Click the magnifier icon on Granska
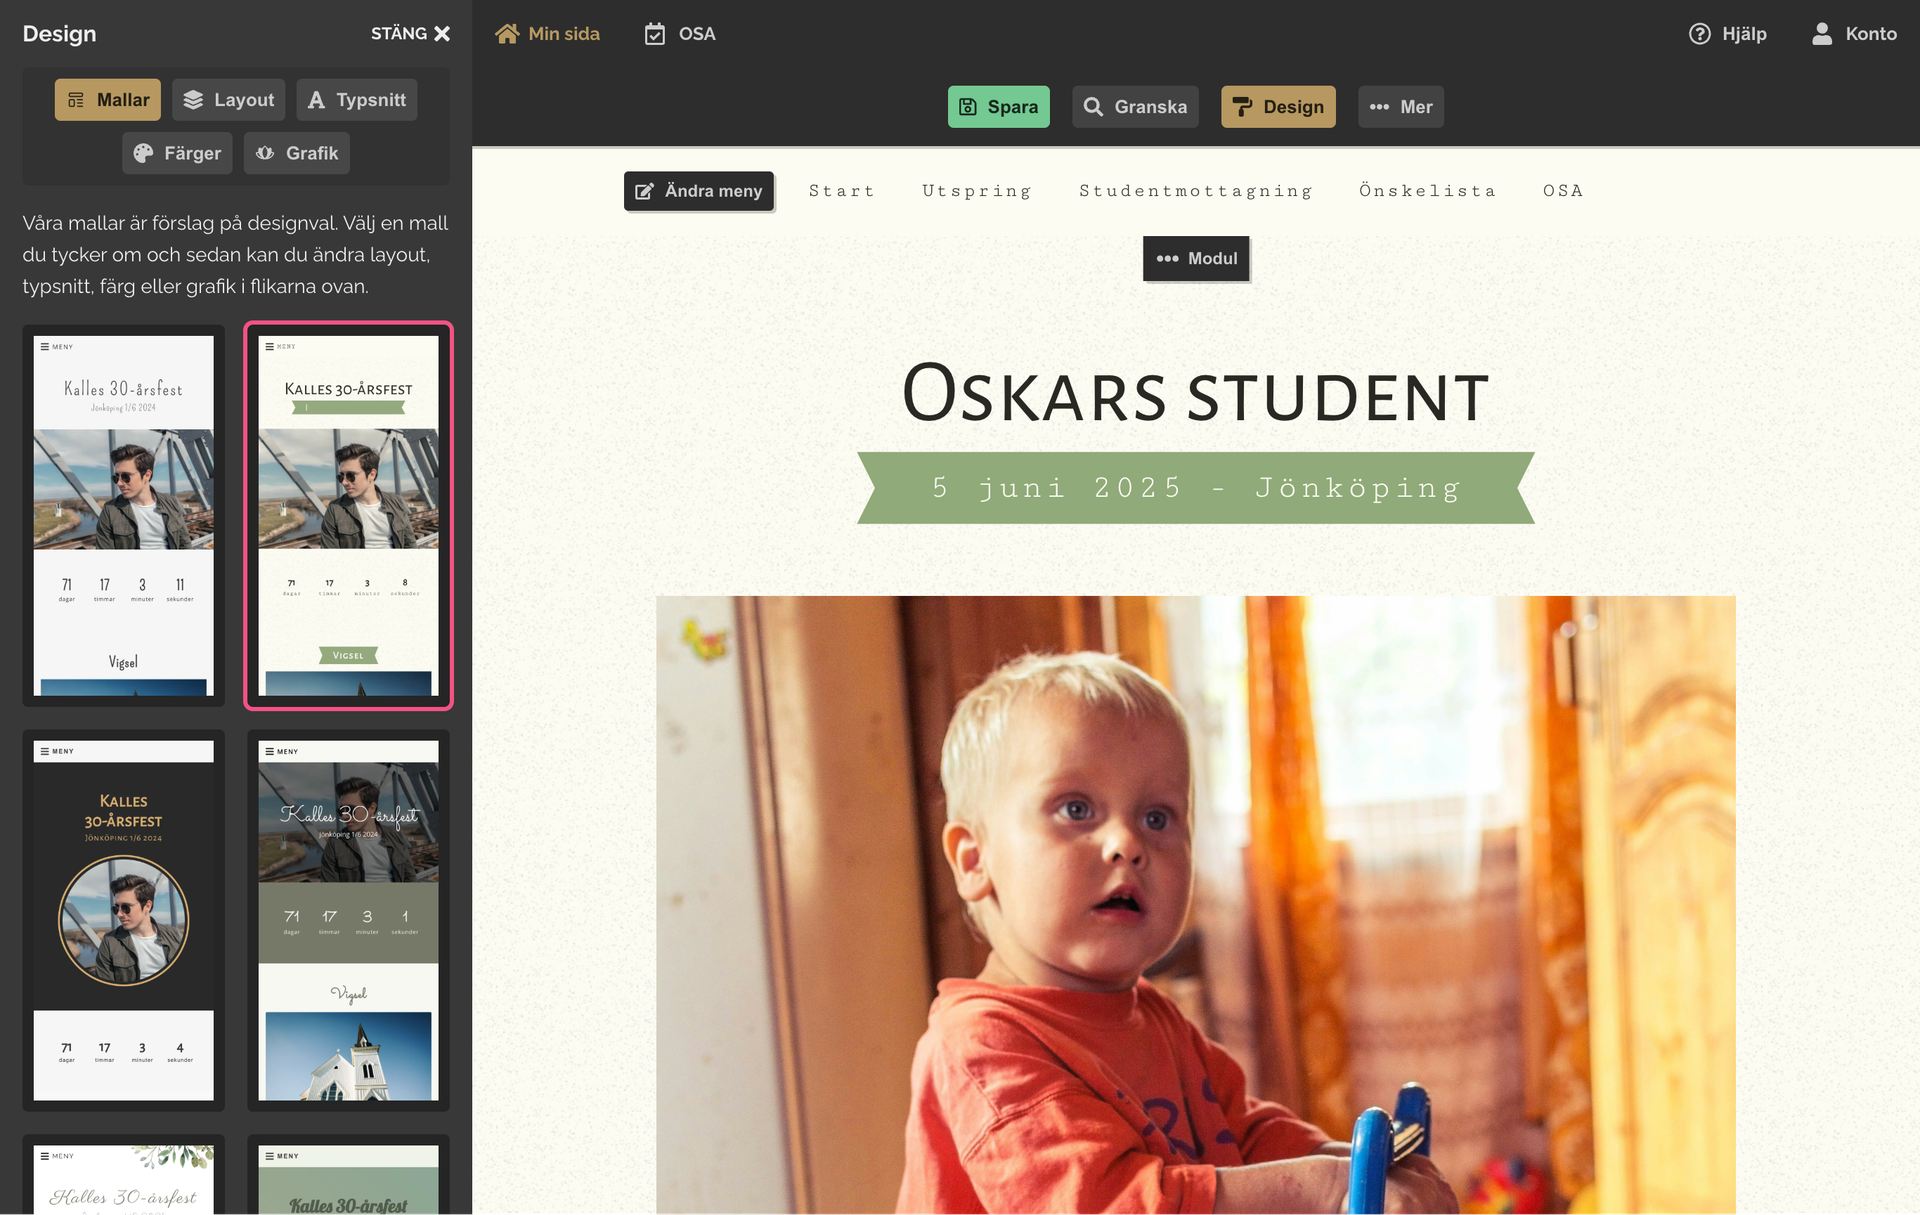This screenshot has height=1215, width=1920. point(1094,107)
